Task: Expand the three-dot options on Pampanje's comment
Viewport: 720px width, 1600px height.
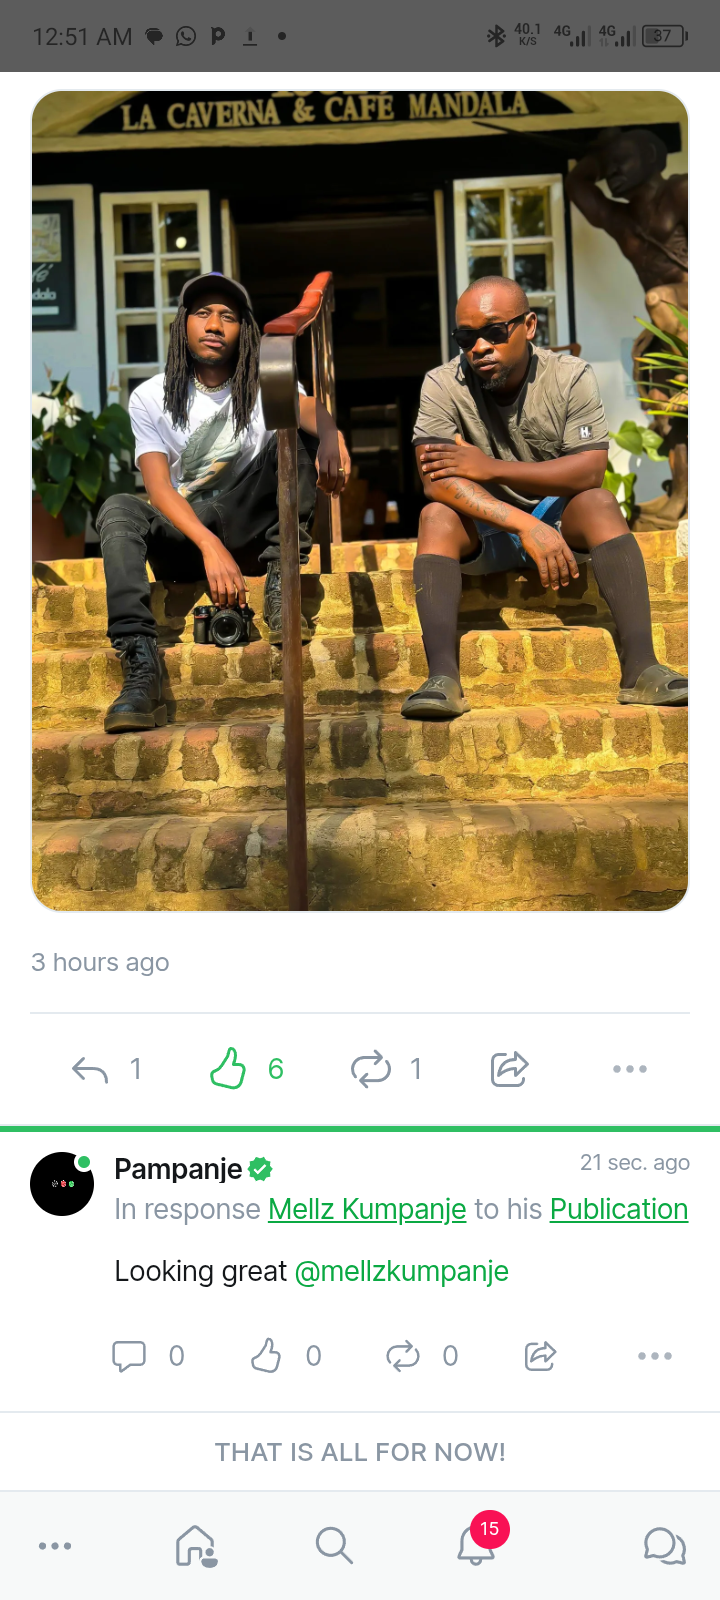Action: click(655, 1356)
